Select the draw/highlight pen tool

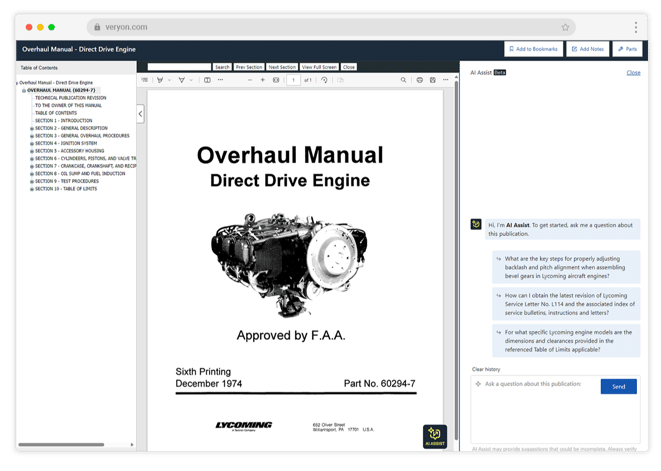(x=160, y=80)
